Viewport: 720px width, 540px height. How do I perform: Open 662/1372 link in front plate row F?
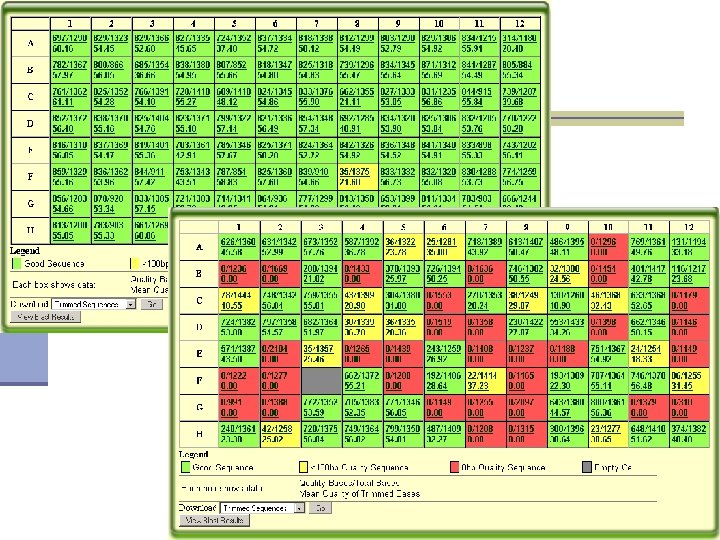point(361,376)
